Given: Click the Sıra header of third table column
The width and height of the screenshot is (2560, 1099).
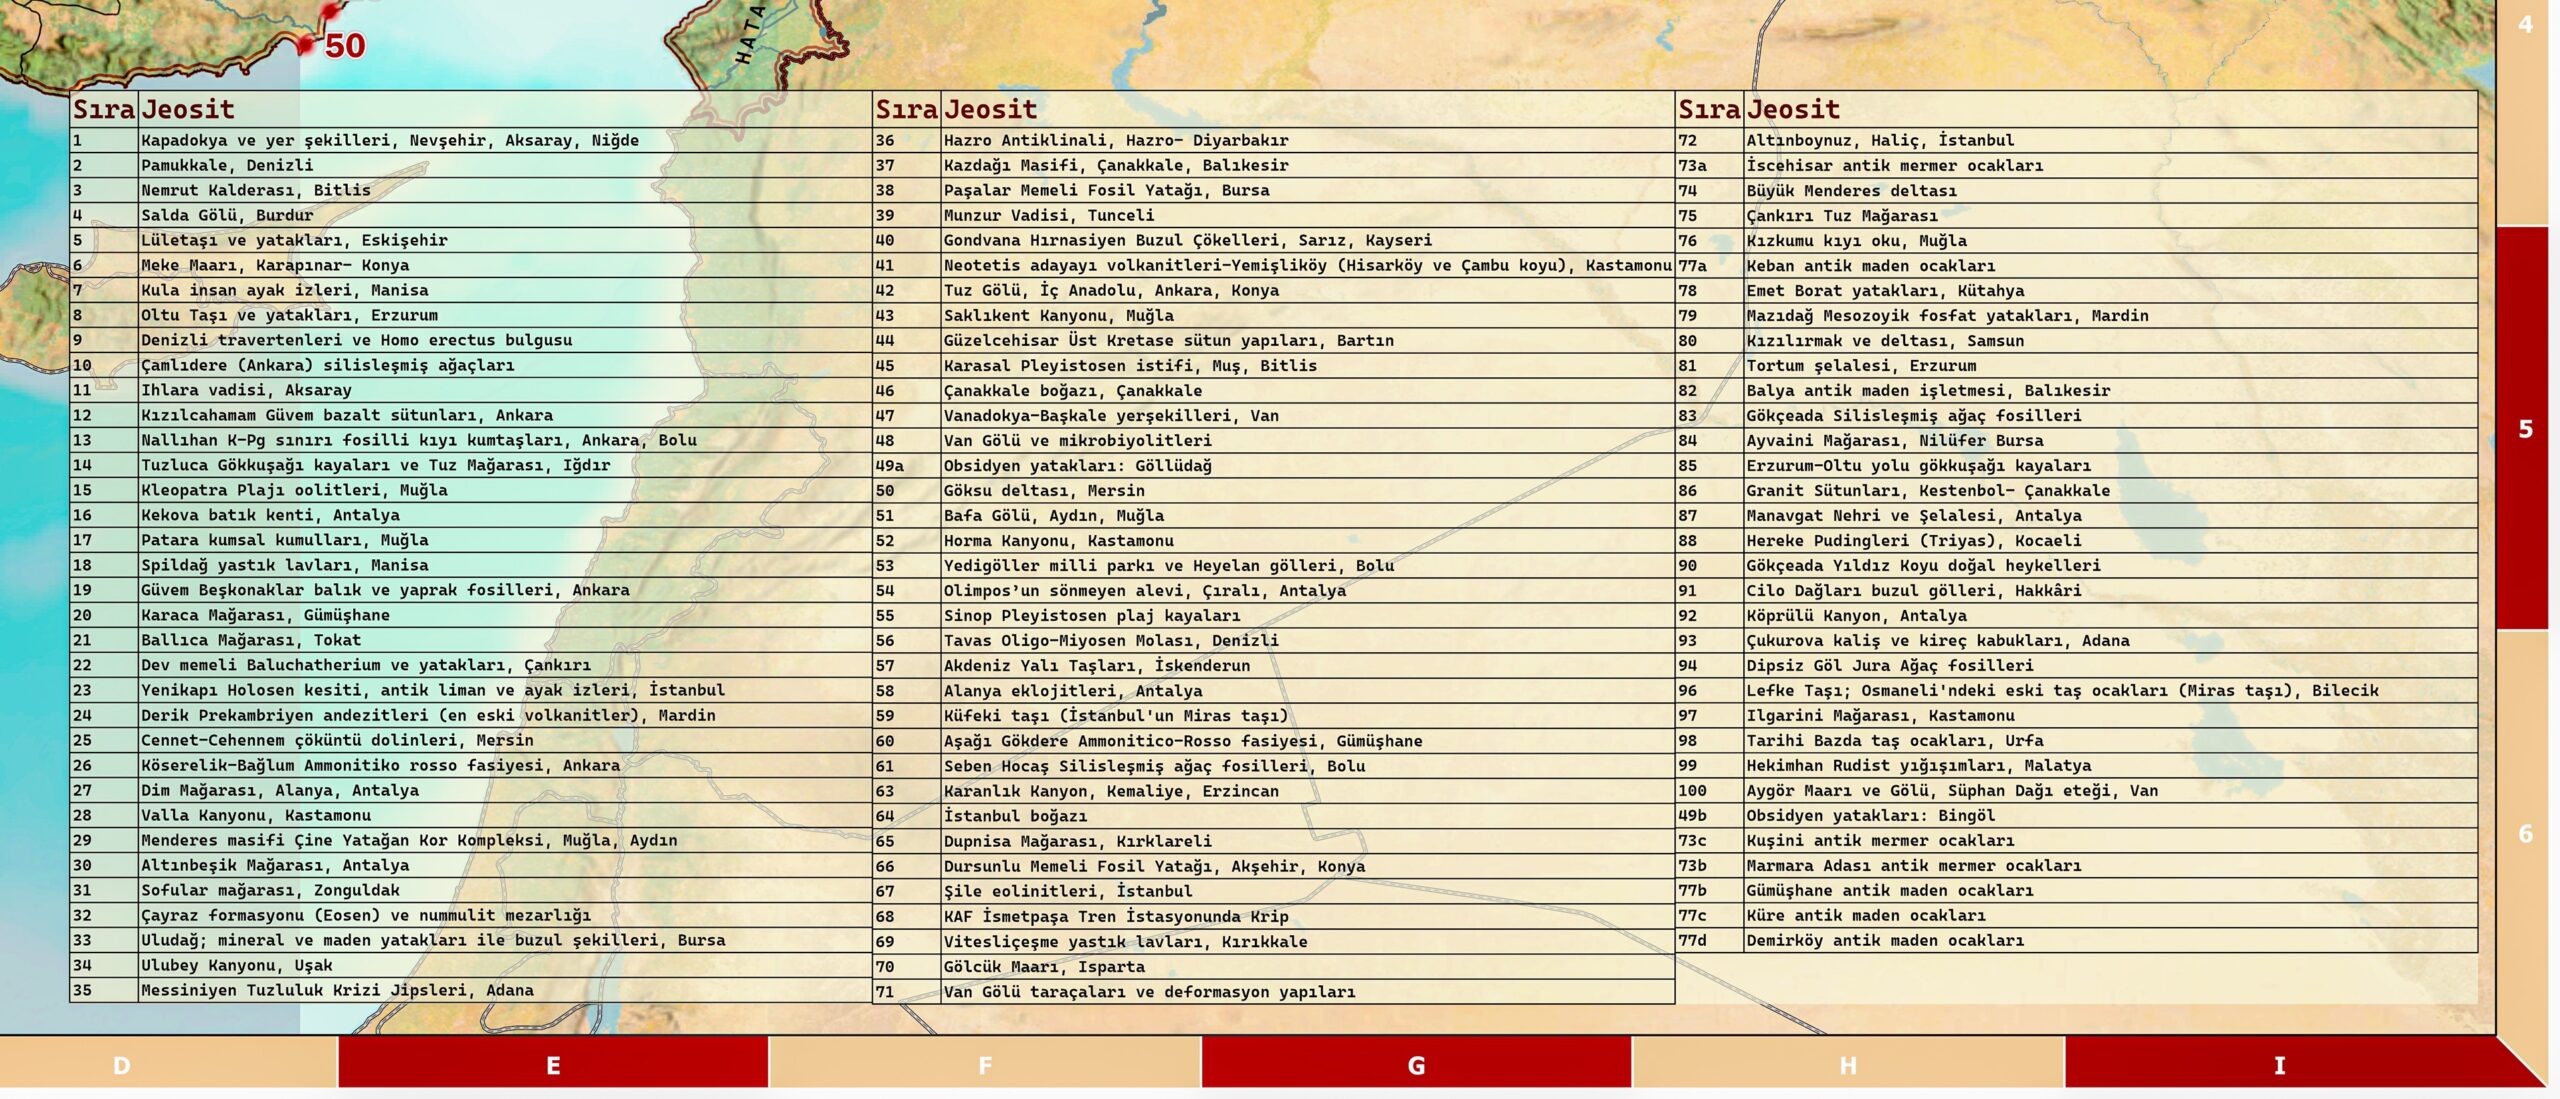Looking at the screenshot, I should (1708, 109).
